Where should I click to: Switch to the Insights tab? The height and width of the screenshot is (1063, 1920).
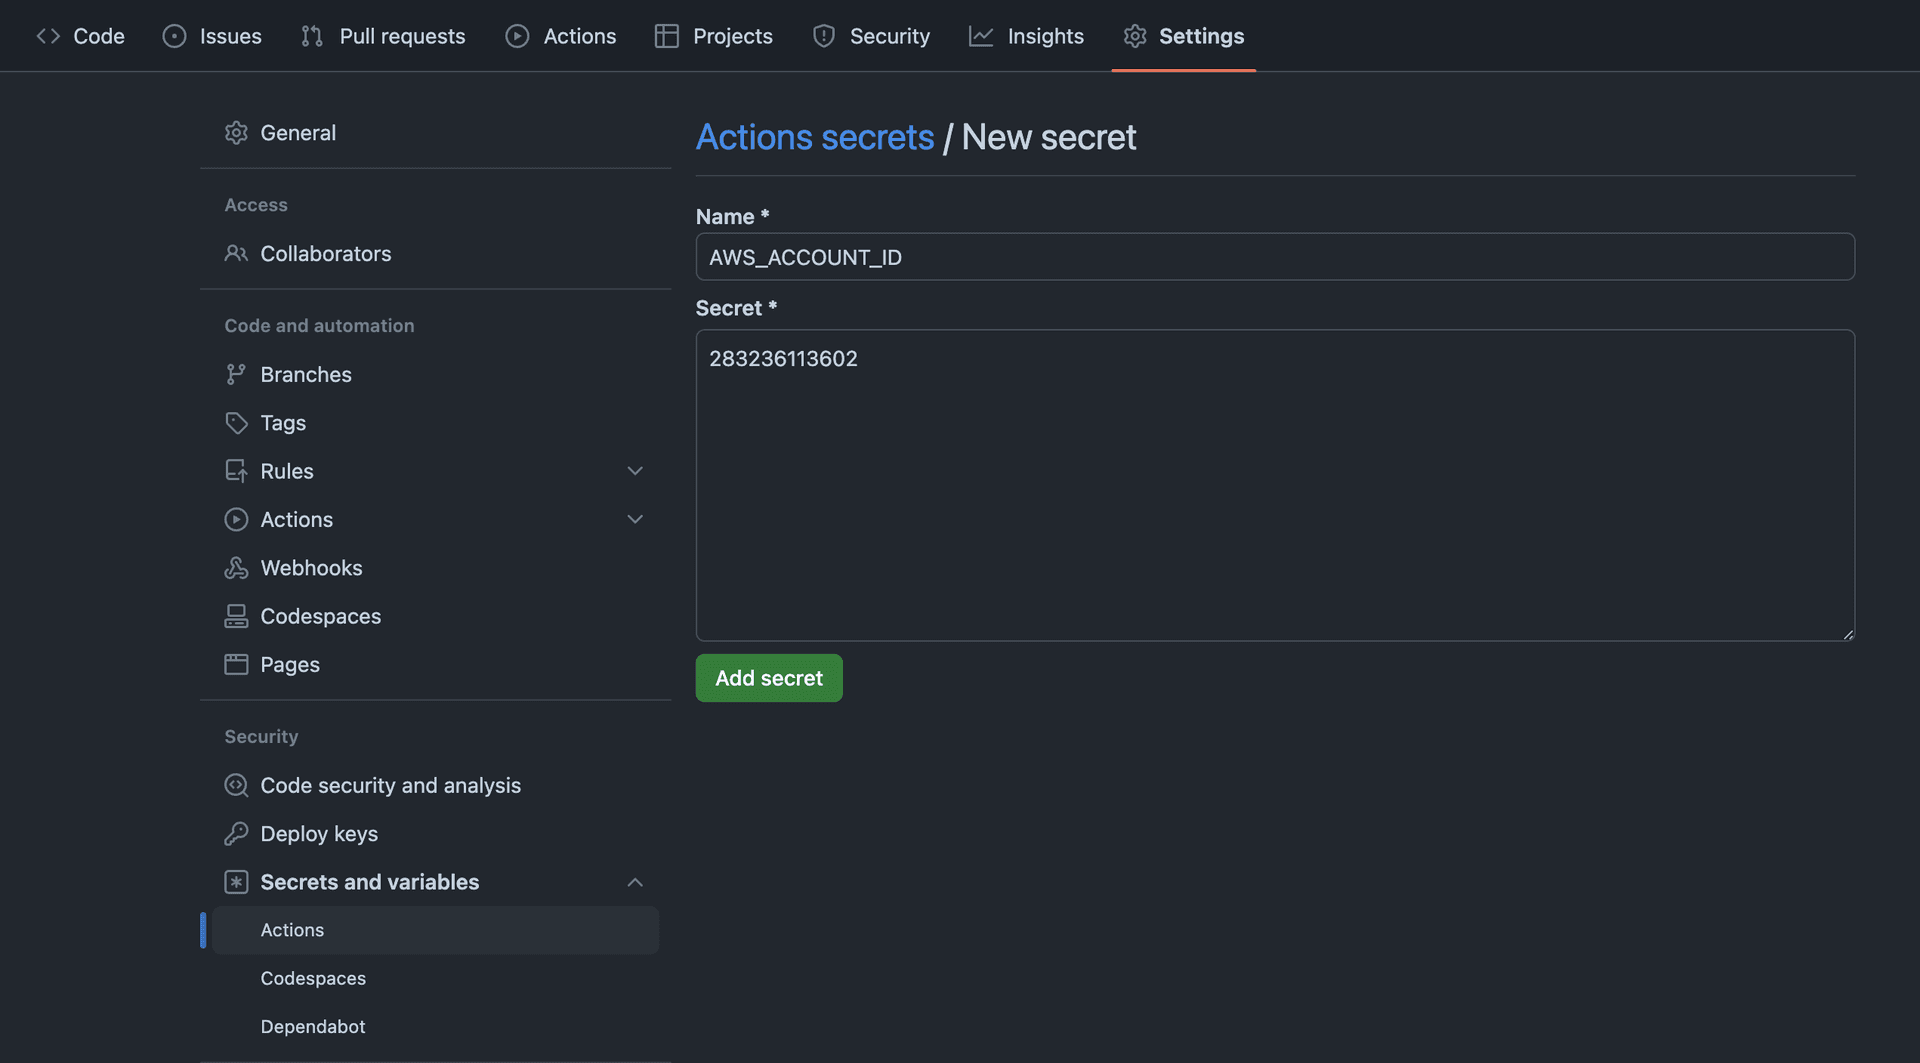tap(1026, 36)
